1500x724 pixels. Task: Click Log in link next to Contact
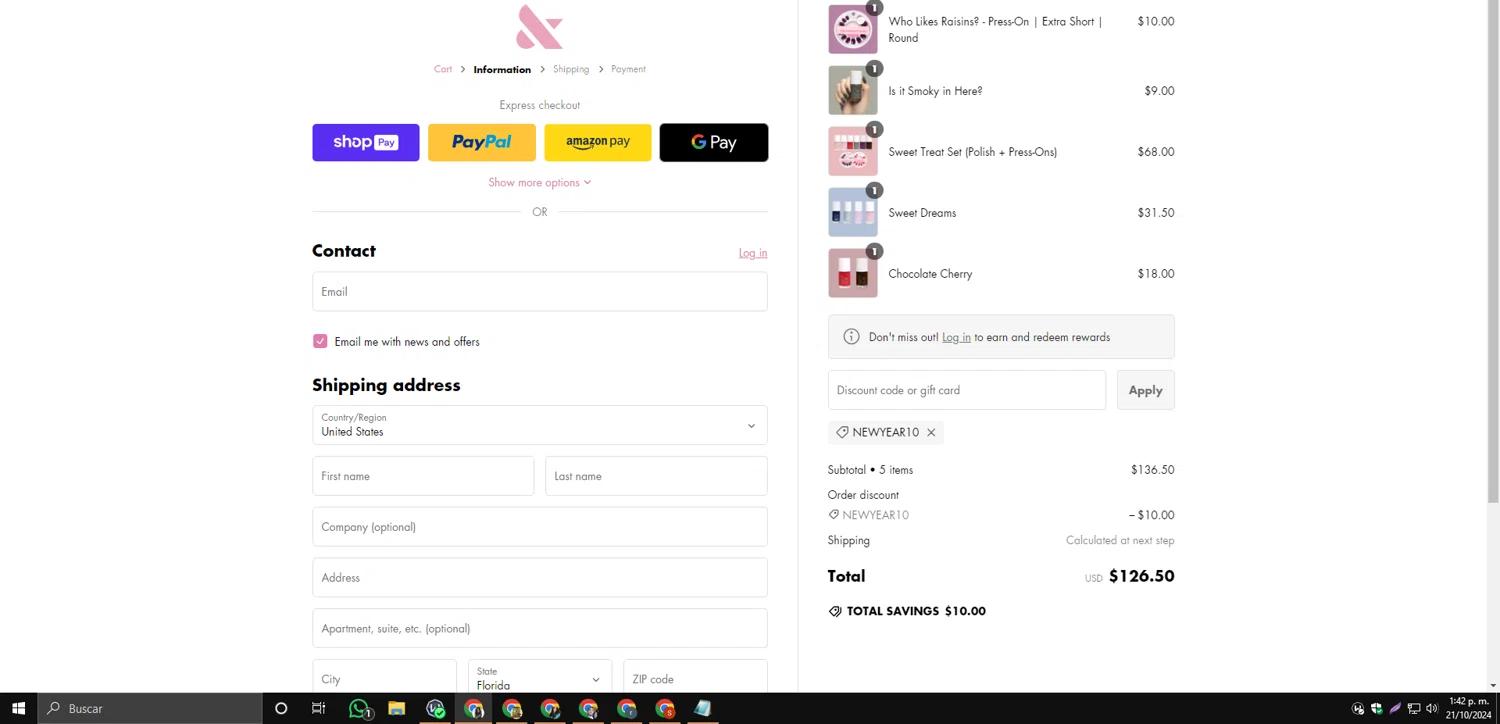tap(752, 253)
